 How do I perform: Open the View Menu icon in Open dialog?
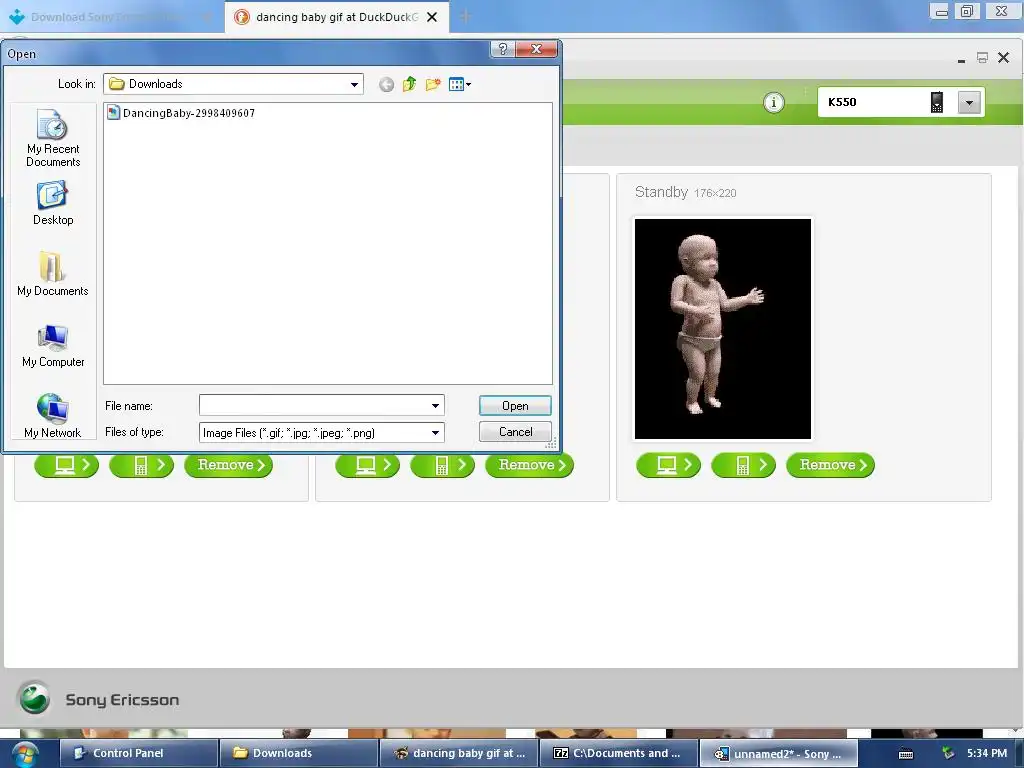460,84
